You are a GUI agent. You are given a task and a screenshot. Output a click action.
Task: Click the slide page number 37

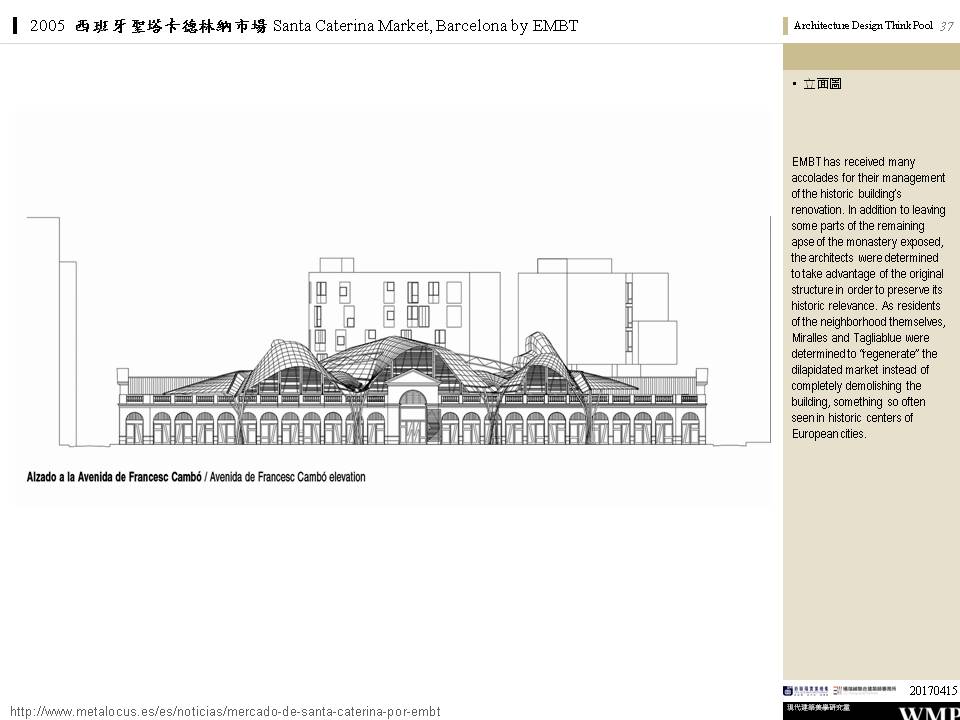click(x=946, y=26)
